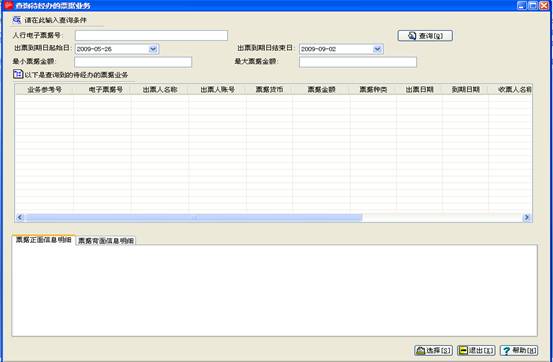Image resolution: width=553 pixels, height=362 pixels.
Task: Click the 票据货币 column header
Action: click(269, 90)
